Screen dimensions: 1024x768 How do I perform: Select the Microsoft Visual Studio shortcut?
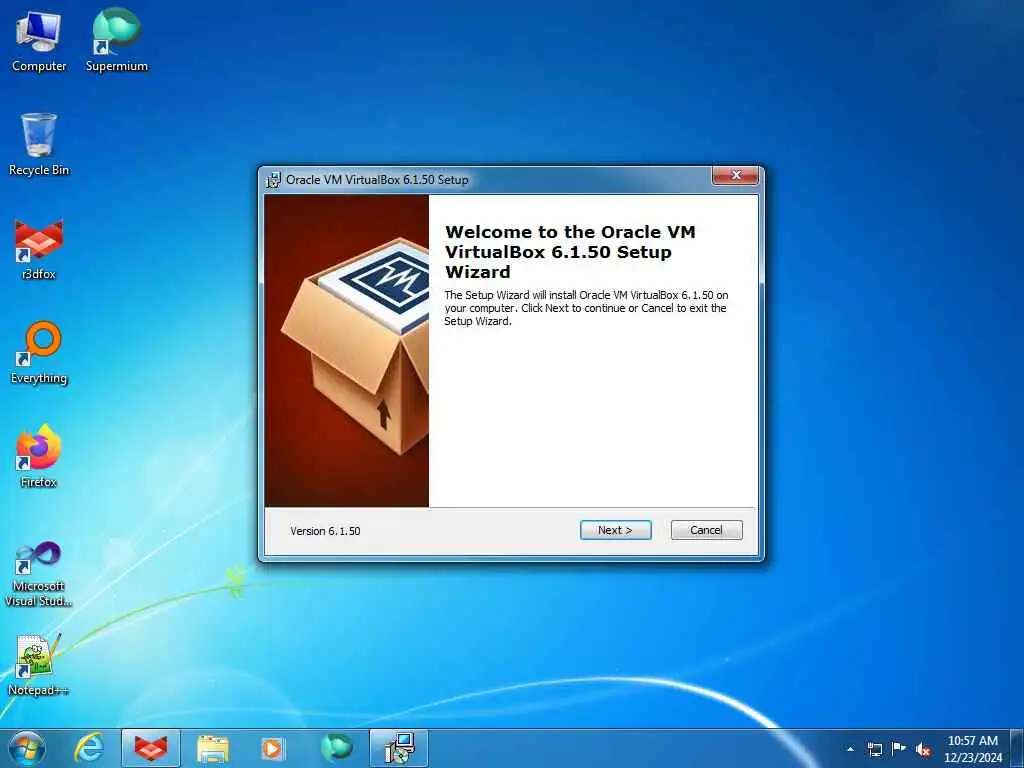coord(39,575)
